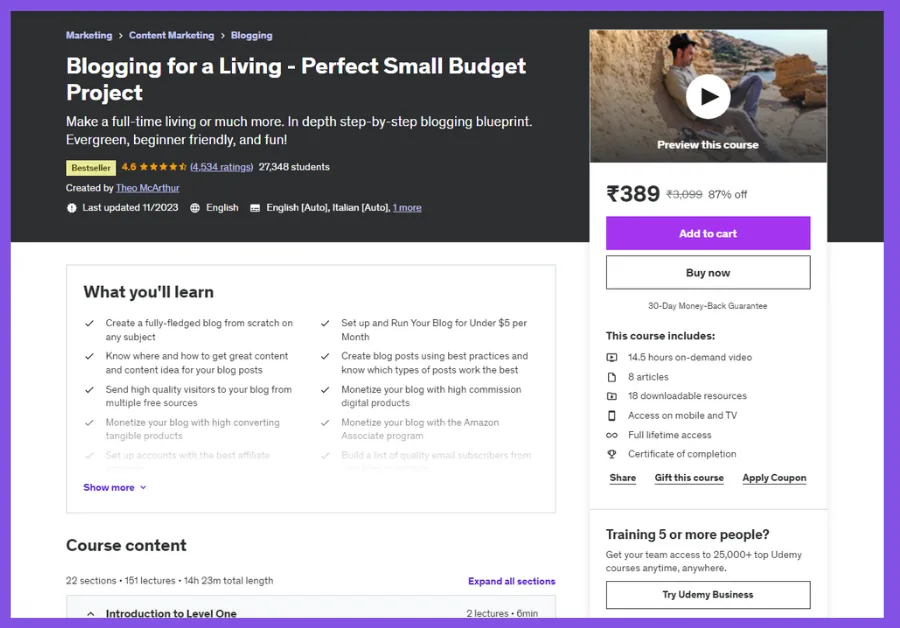Click the lifetime access infinity icon
Viewport: 900px width, 628px height.
[x=612, y=435]
